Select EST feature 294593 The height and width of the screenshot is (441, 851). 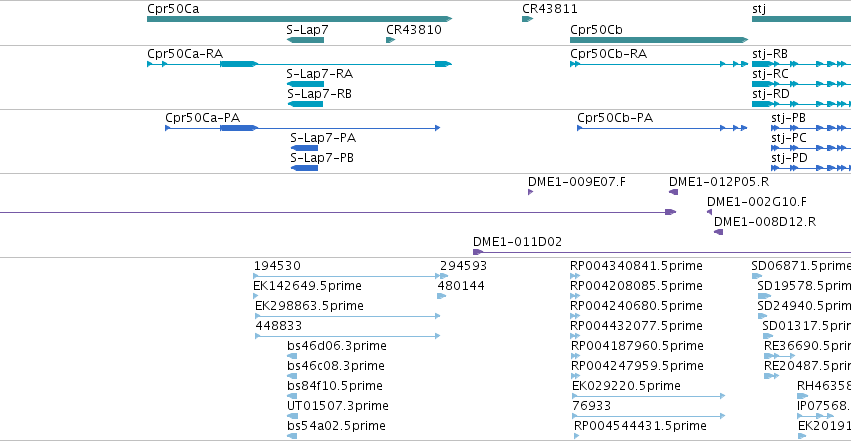tap(444, 276)
